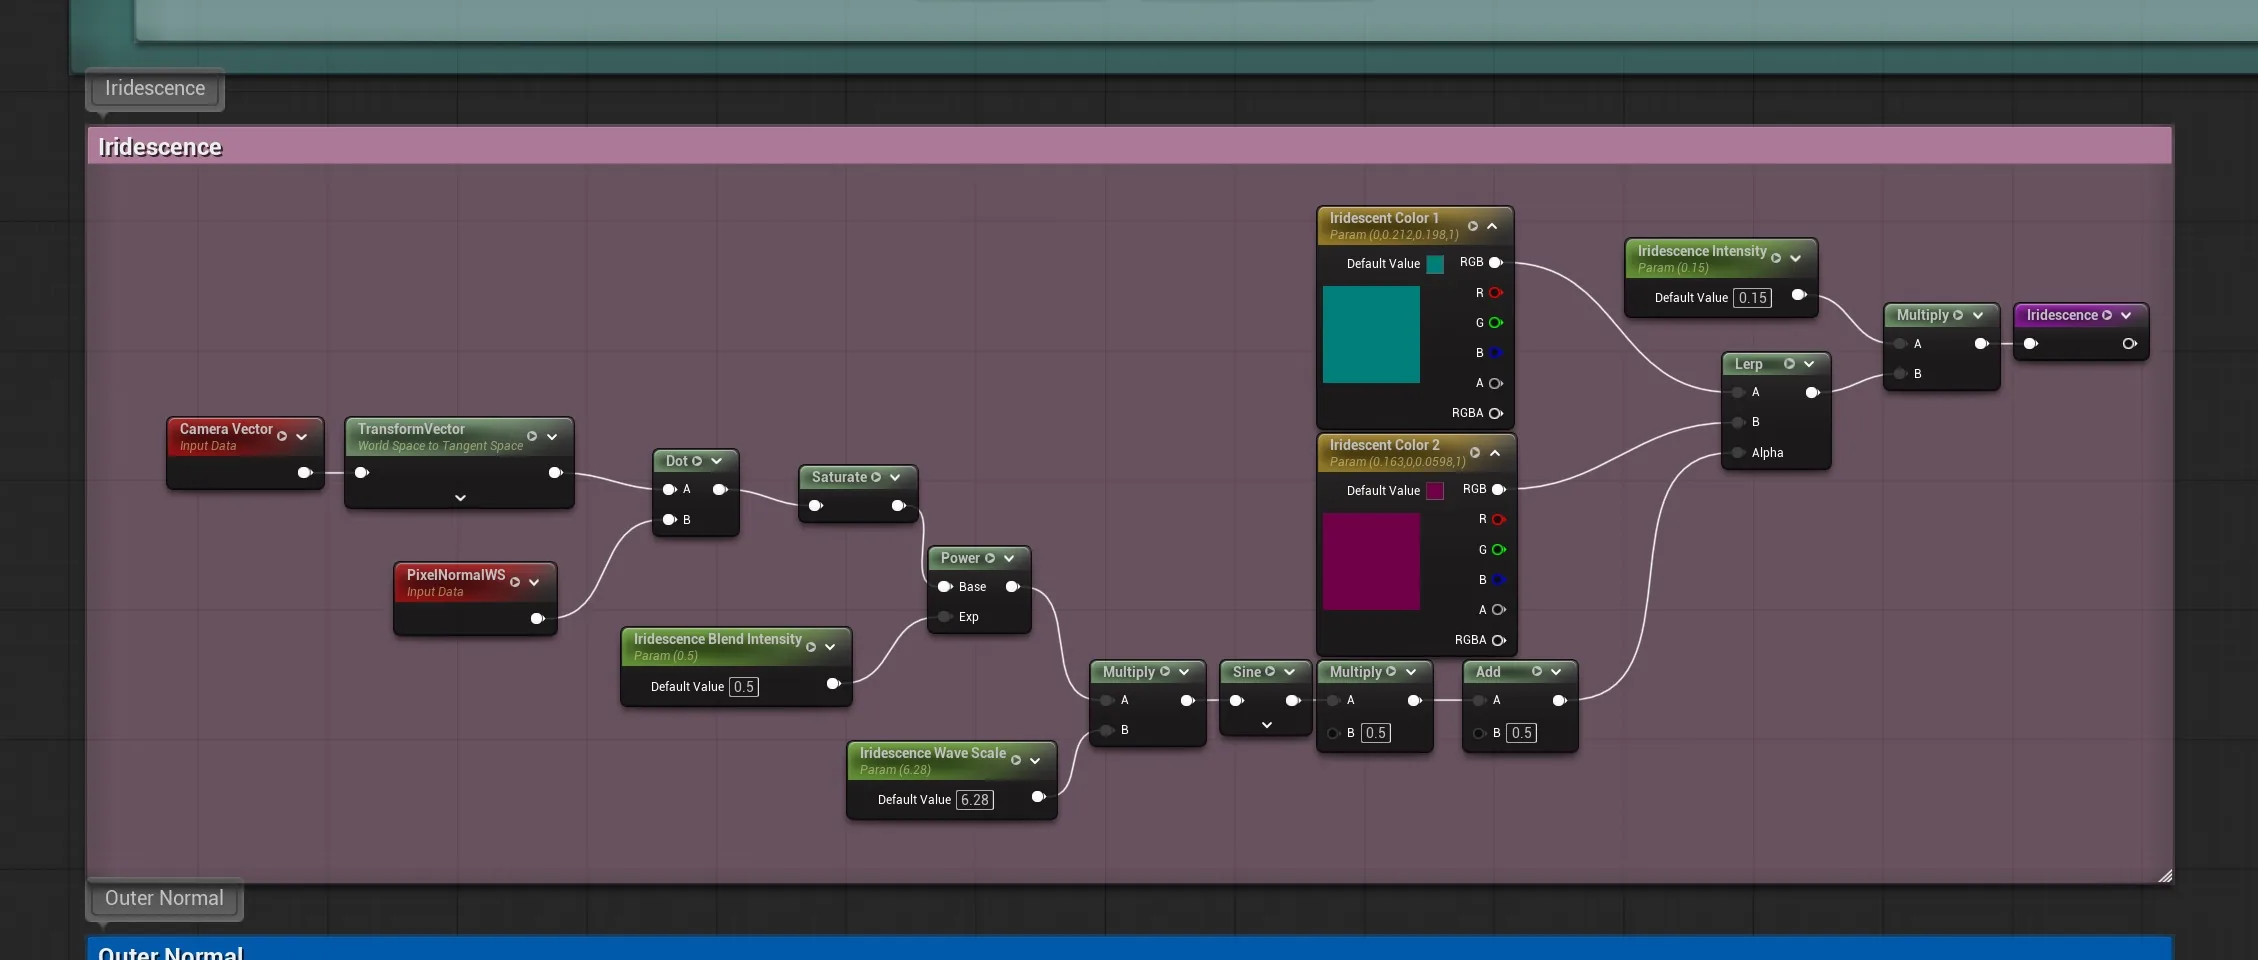The height and width of the screenshot is (960, 2258).
Task: Click the Sine node output pin
Action: [x=1292, y=700]
